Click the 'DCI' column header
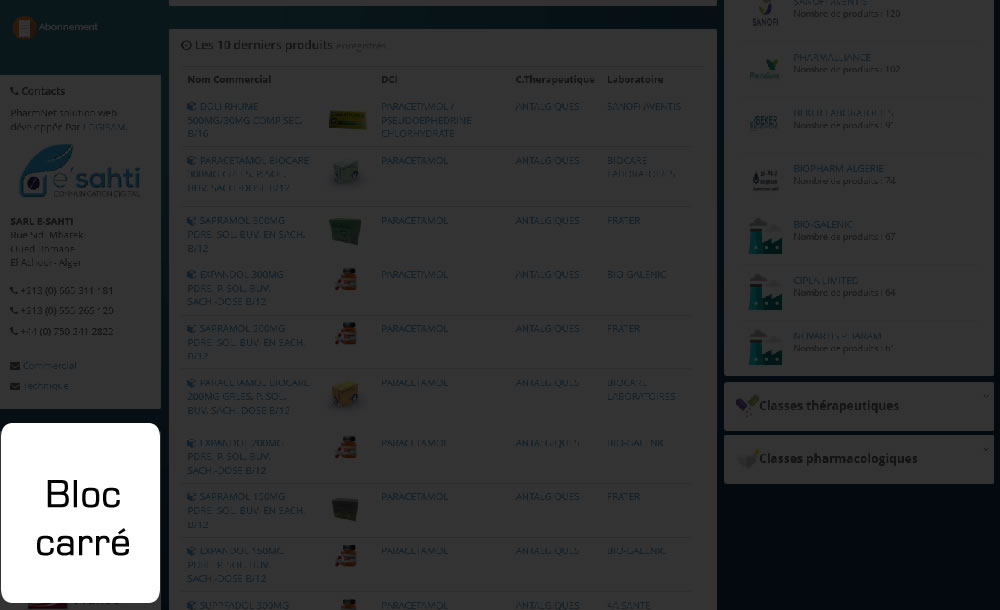The width and height of the screenshot is (1000, 610). [389, 79]
